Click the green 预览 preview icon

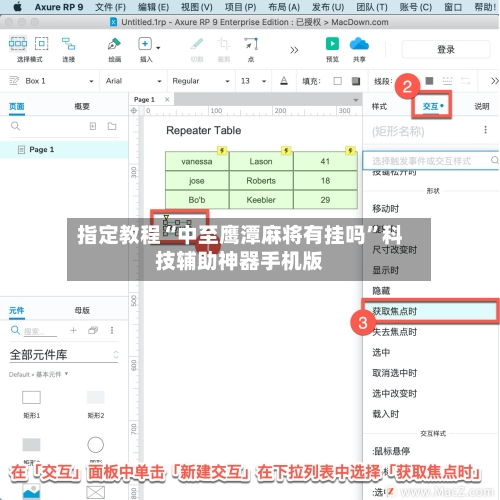click(x=332, y=44)
